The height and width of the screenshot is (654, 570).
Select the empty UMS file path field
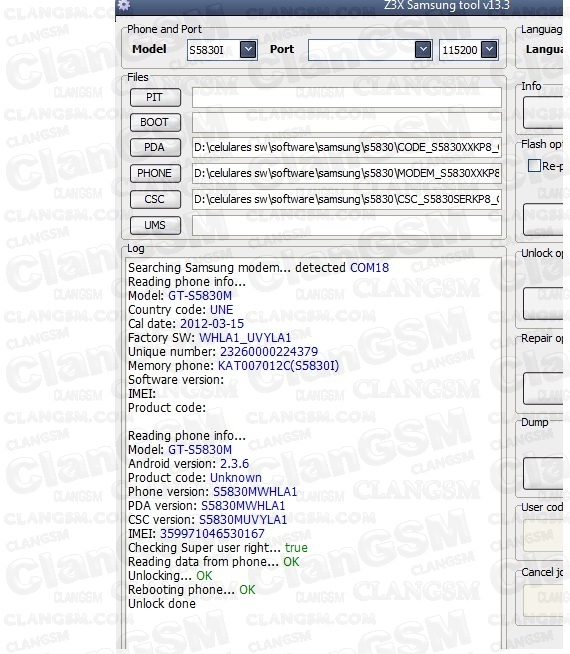(347, 225)
